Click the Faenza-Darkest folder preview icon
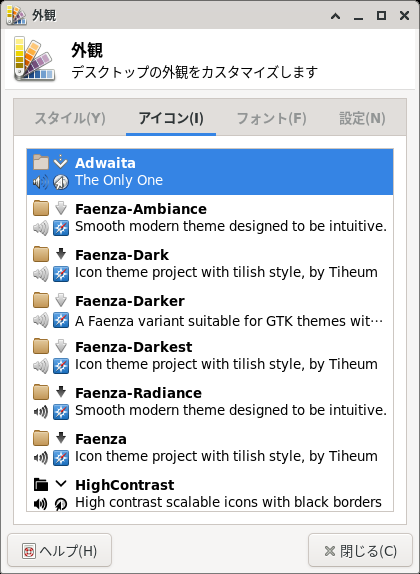This screenshot has height=574, width=420. click(41, 346)
